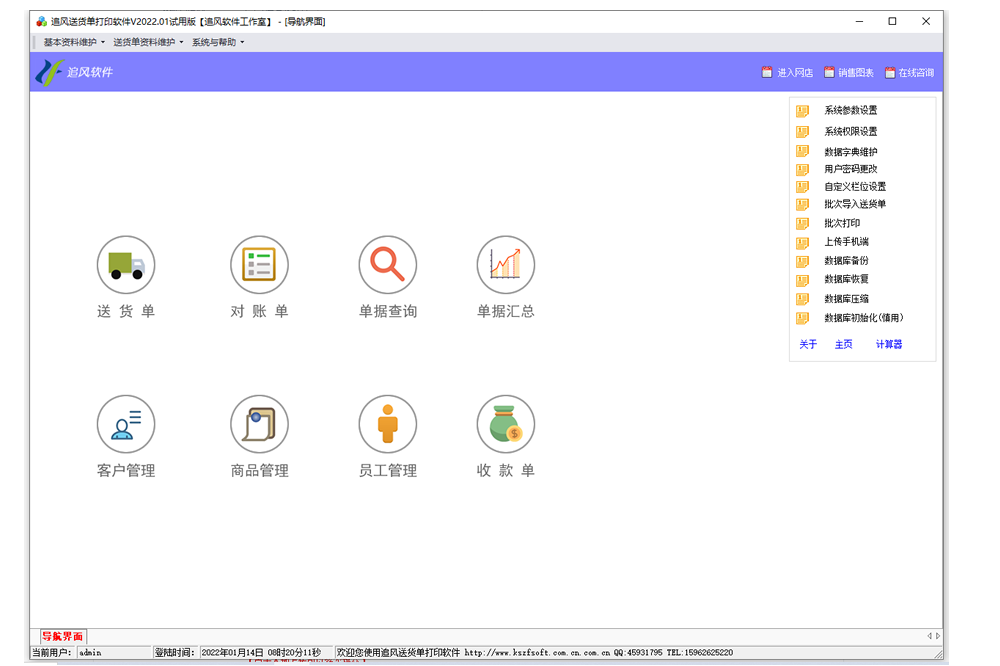Click the right tab scroll arrow
Image resolution: width=1000 pixels, height=666 pixels.
937,636
